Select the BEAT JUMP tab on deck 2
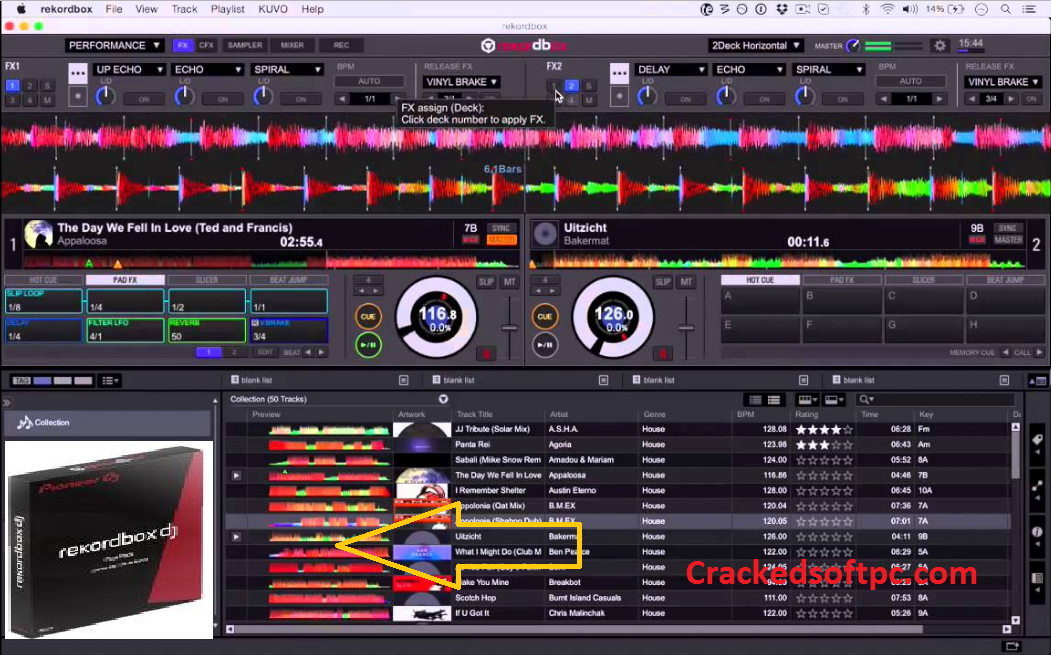 (x=1004, y=280)
